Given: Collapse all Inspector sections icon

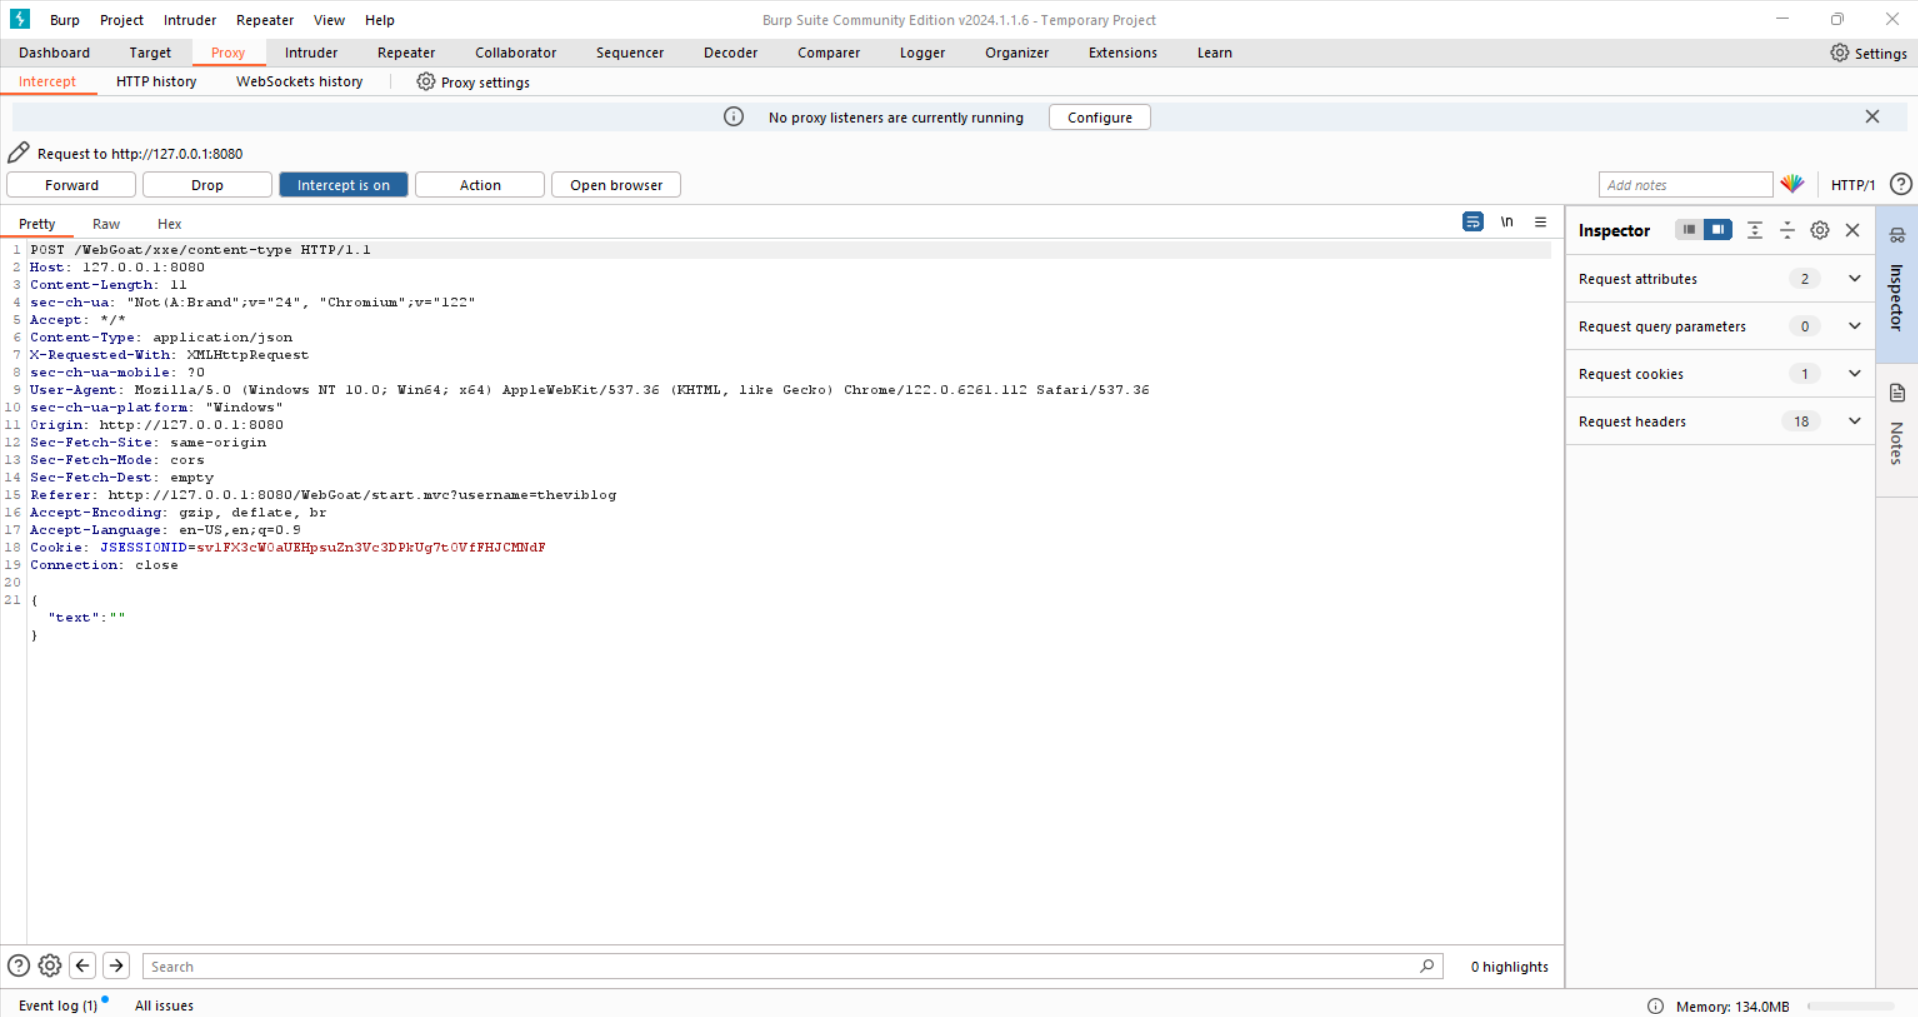Looking at the screenshot, I should click(x=1787, y=230).
